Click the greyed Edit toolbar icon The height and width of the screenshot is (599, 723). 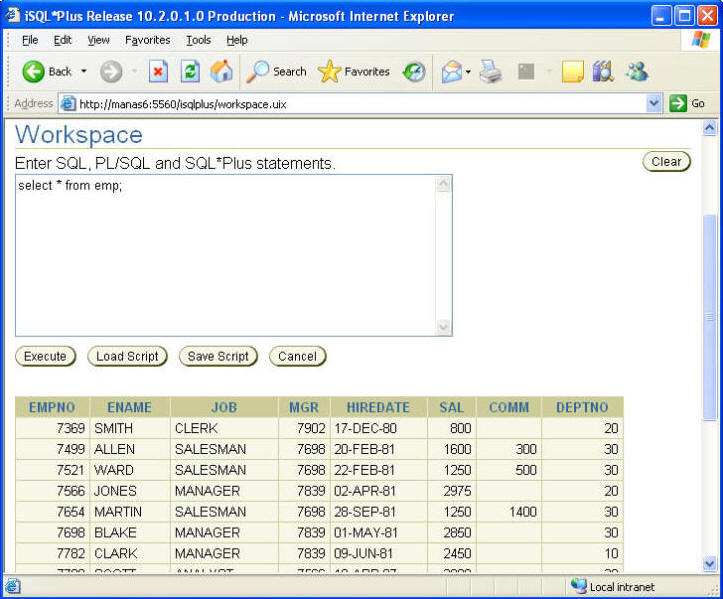point(526,71)
